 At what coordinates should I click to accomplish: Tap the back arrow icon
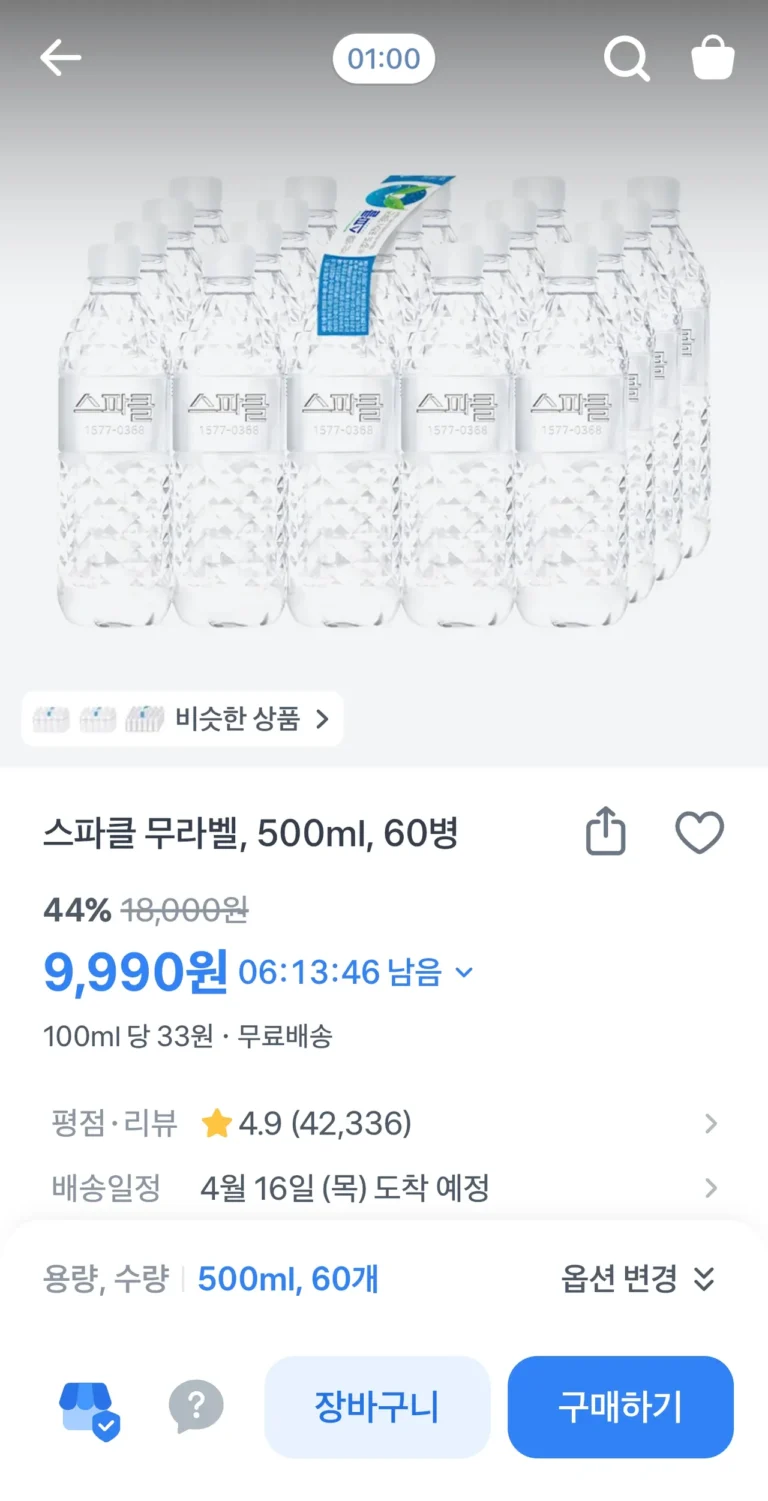[60, 59]
